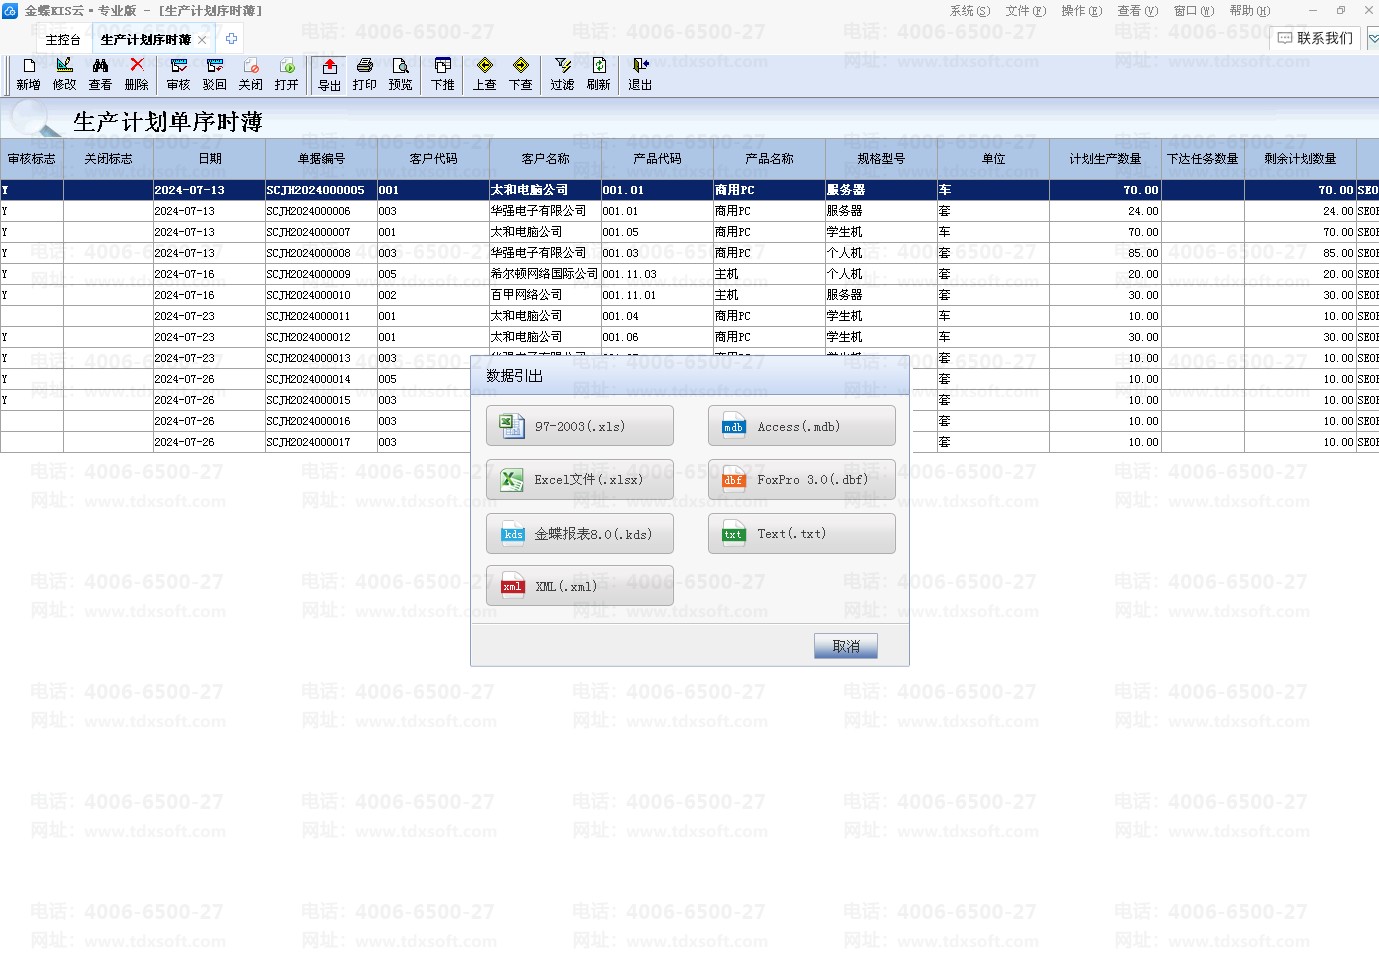Click the 驳回 (Reject) toolbar icon
Screen dimensions: 1379x953
tap(215, 75)
